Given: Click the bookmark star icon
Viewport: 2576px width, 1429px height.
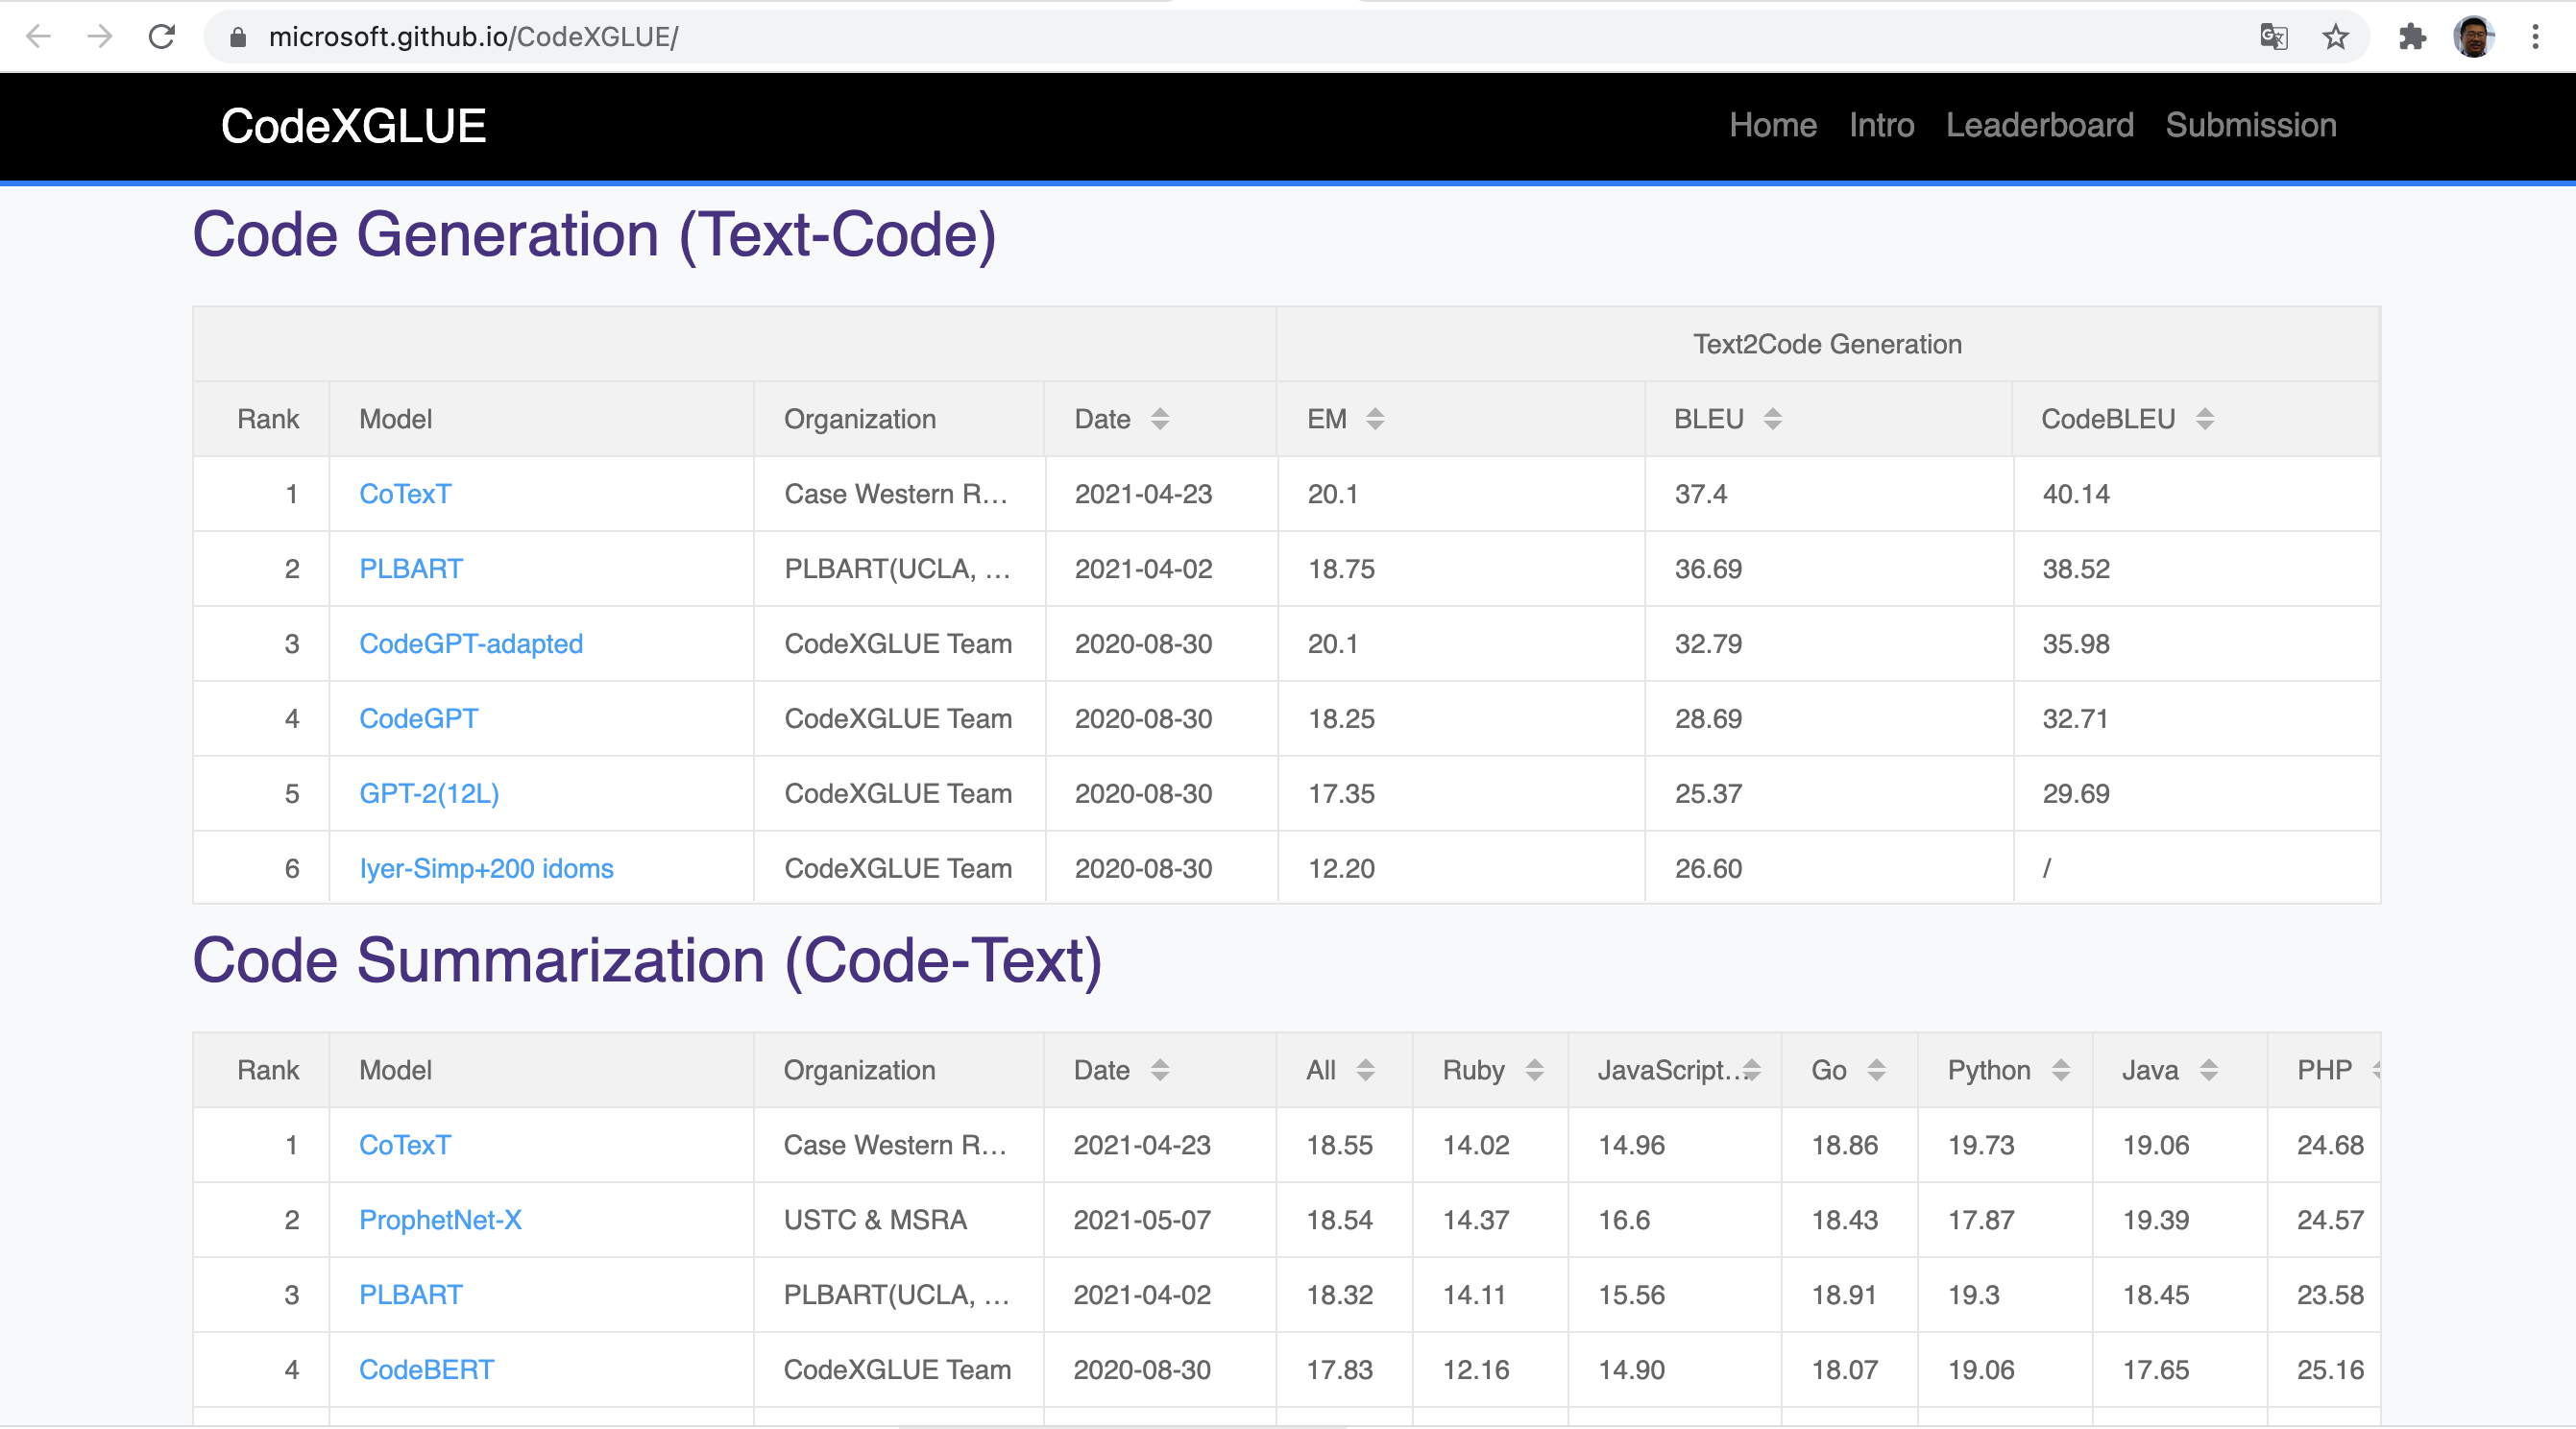Looking at the screenshot, I should 2335,37.
